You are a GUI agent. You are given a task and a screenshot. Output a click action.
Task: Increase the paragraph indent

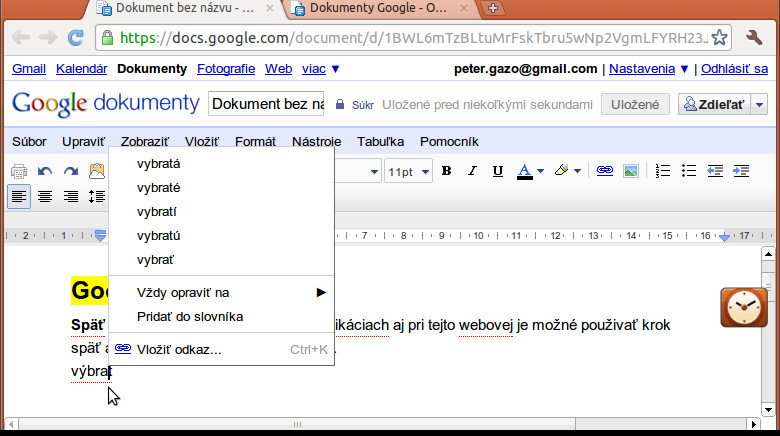point(741,171)
